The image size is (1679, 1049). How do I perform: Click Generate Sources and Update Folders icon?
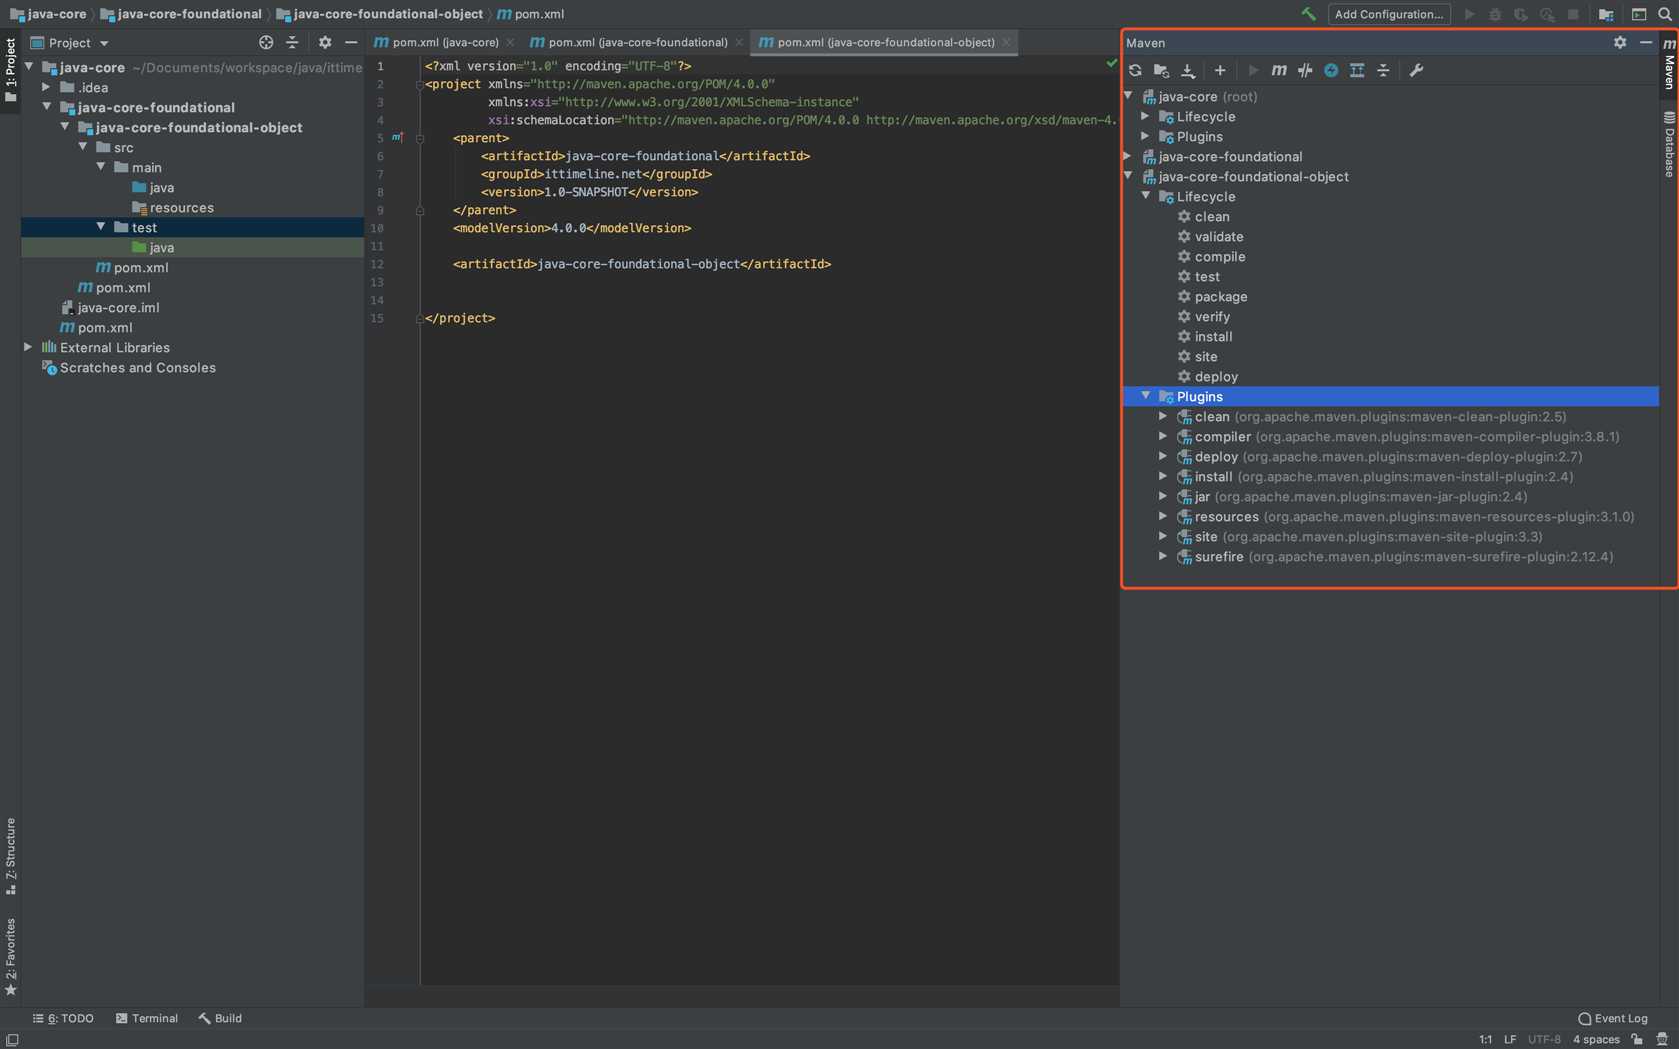coord(1161,70)
